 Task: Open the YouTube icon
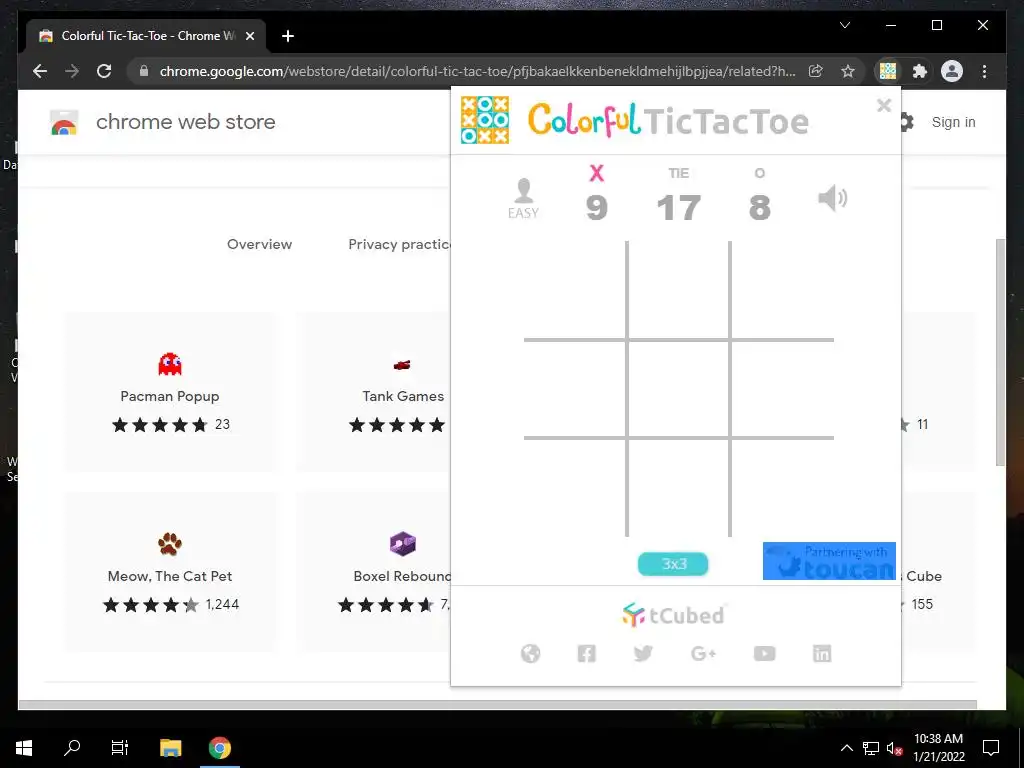tap(764, 653)
